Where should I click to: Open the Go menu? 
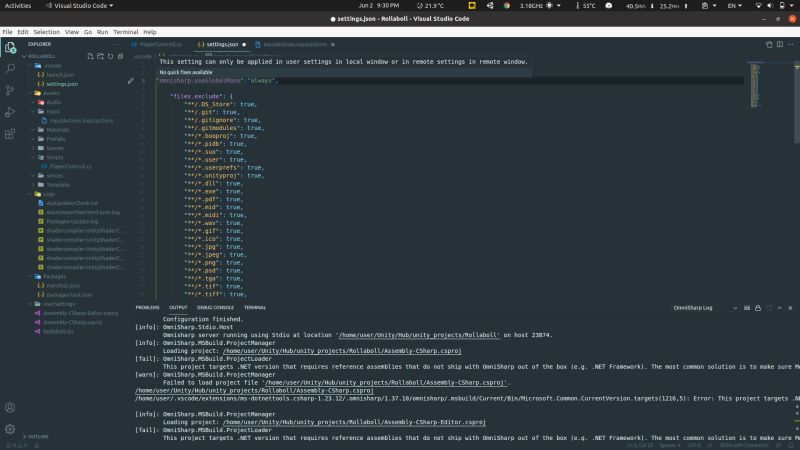(88, 32)
